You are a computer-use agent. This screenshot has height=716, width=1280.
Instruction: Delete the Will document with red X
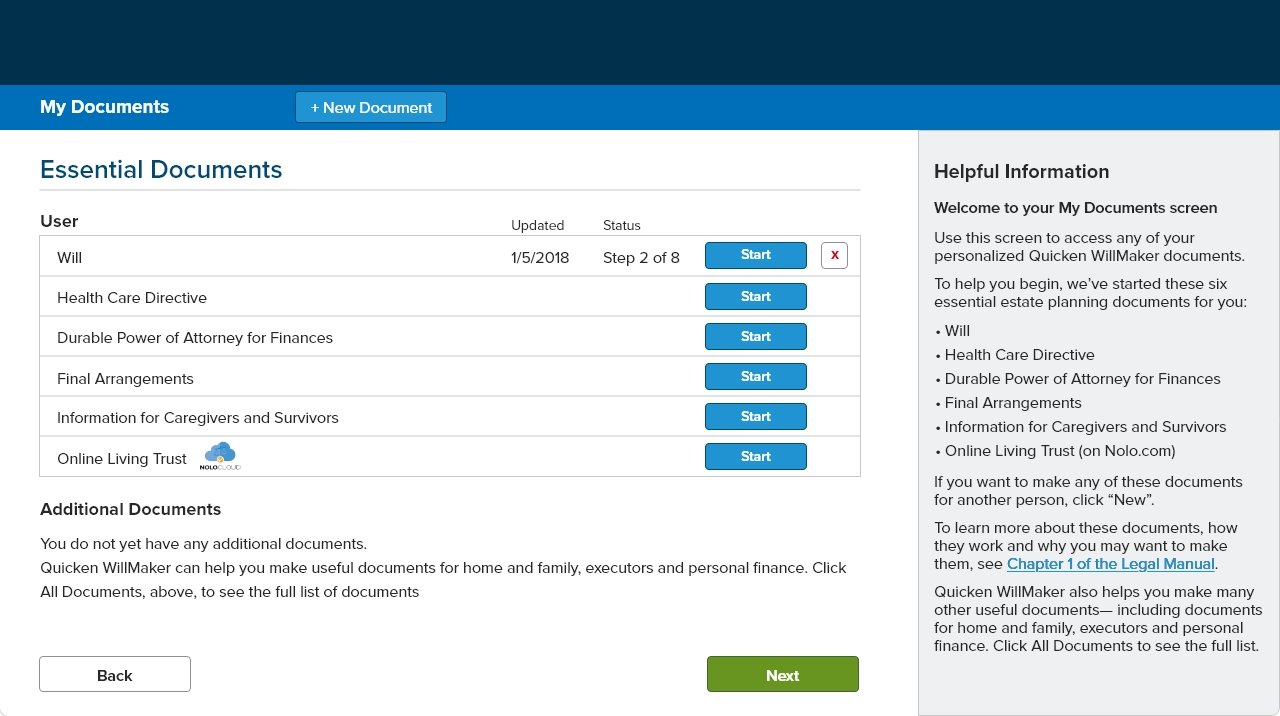(834, 256)
